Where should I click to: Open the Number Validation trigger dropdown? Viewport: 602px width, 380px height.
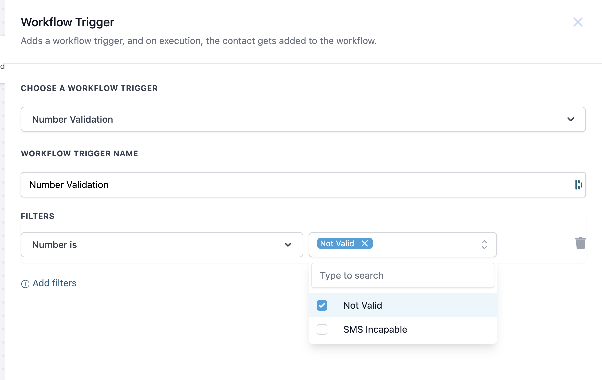click(303, 119)
